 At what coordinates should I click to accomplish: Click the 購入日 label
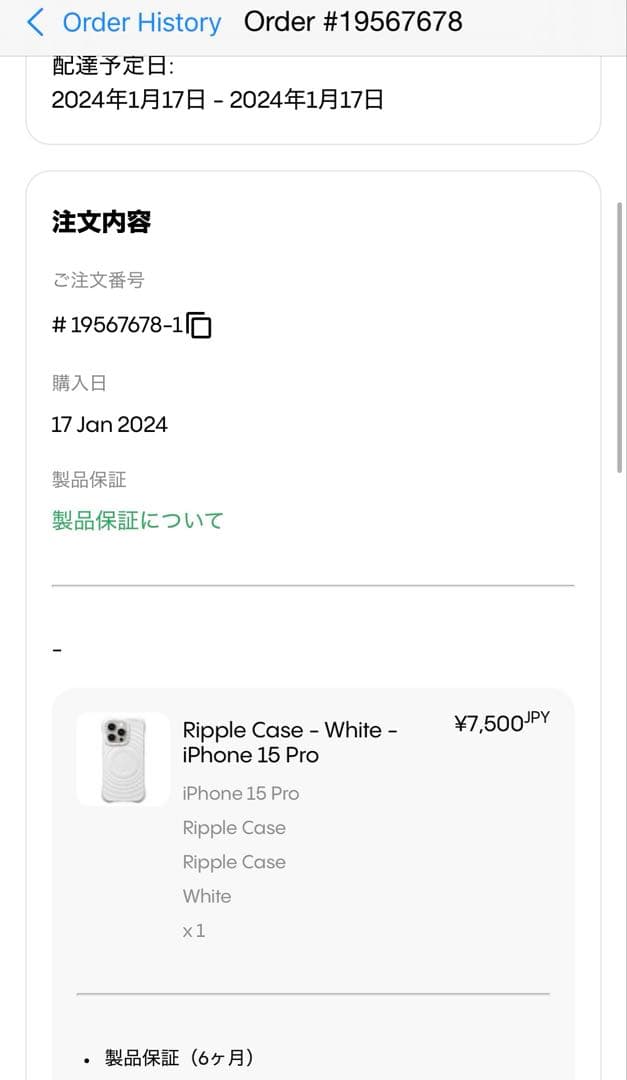[x=79, y=382]
